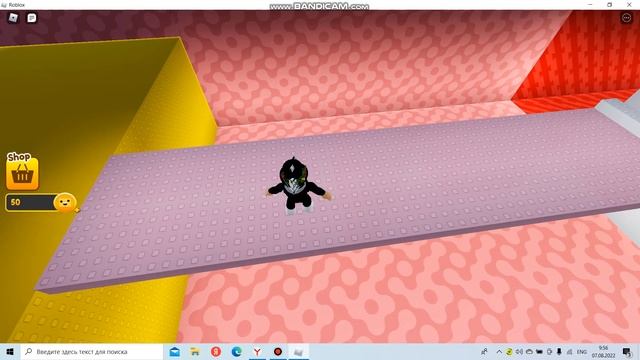The image size is (640, 360).
Task: Open the Windows Start menu
Action: click(10, 351)
